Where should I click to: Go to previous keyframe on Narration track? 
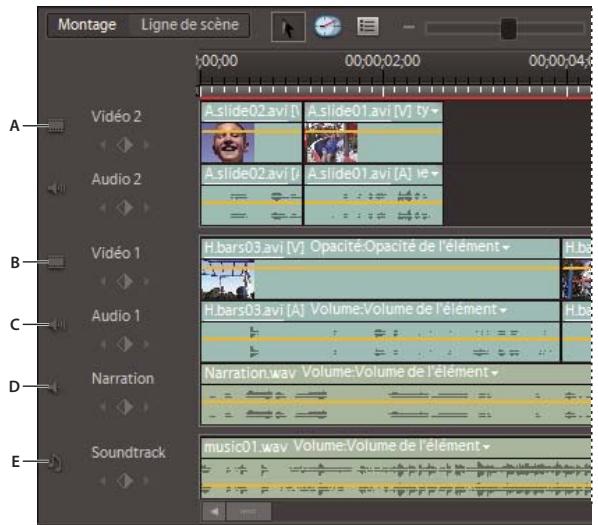point(102,407)
